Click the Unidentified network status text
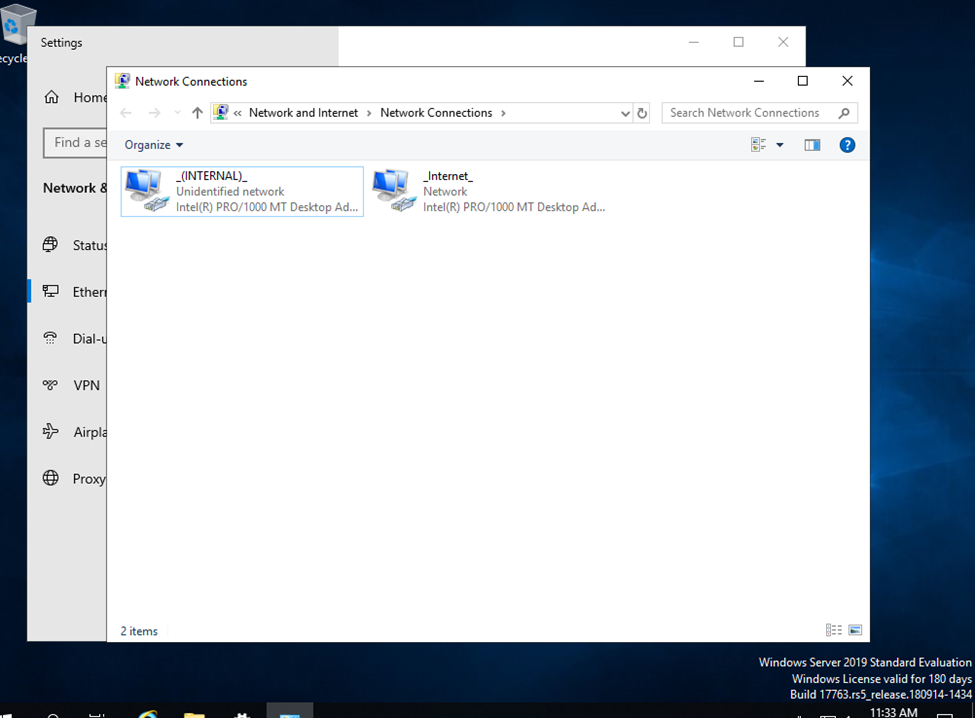975x718 pixels. (230, 191)
